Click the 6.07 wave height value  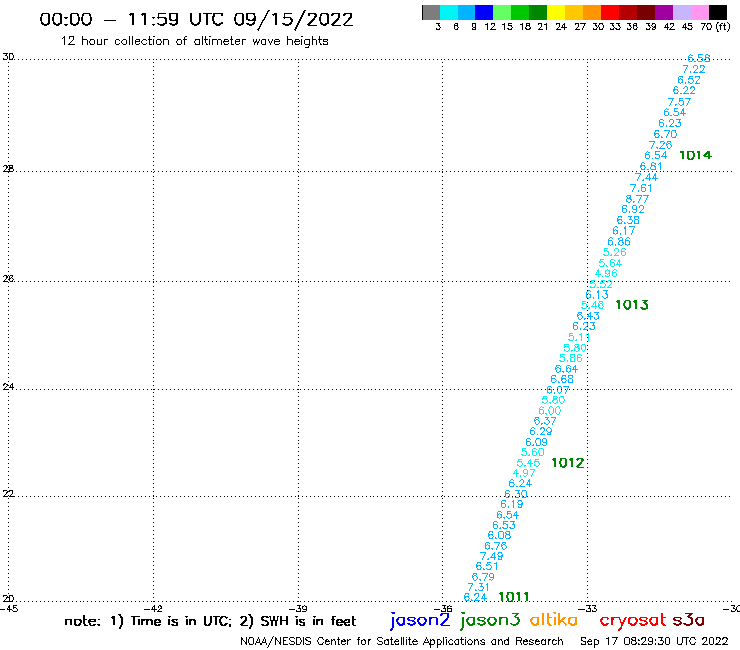coord(557,390)
